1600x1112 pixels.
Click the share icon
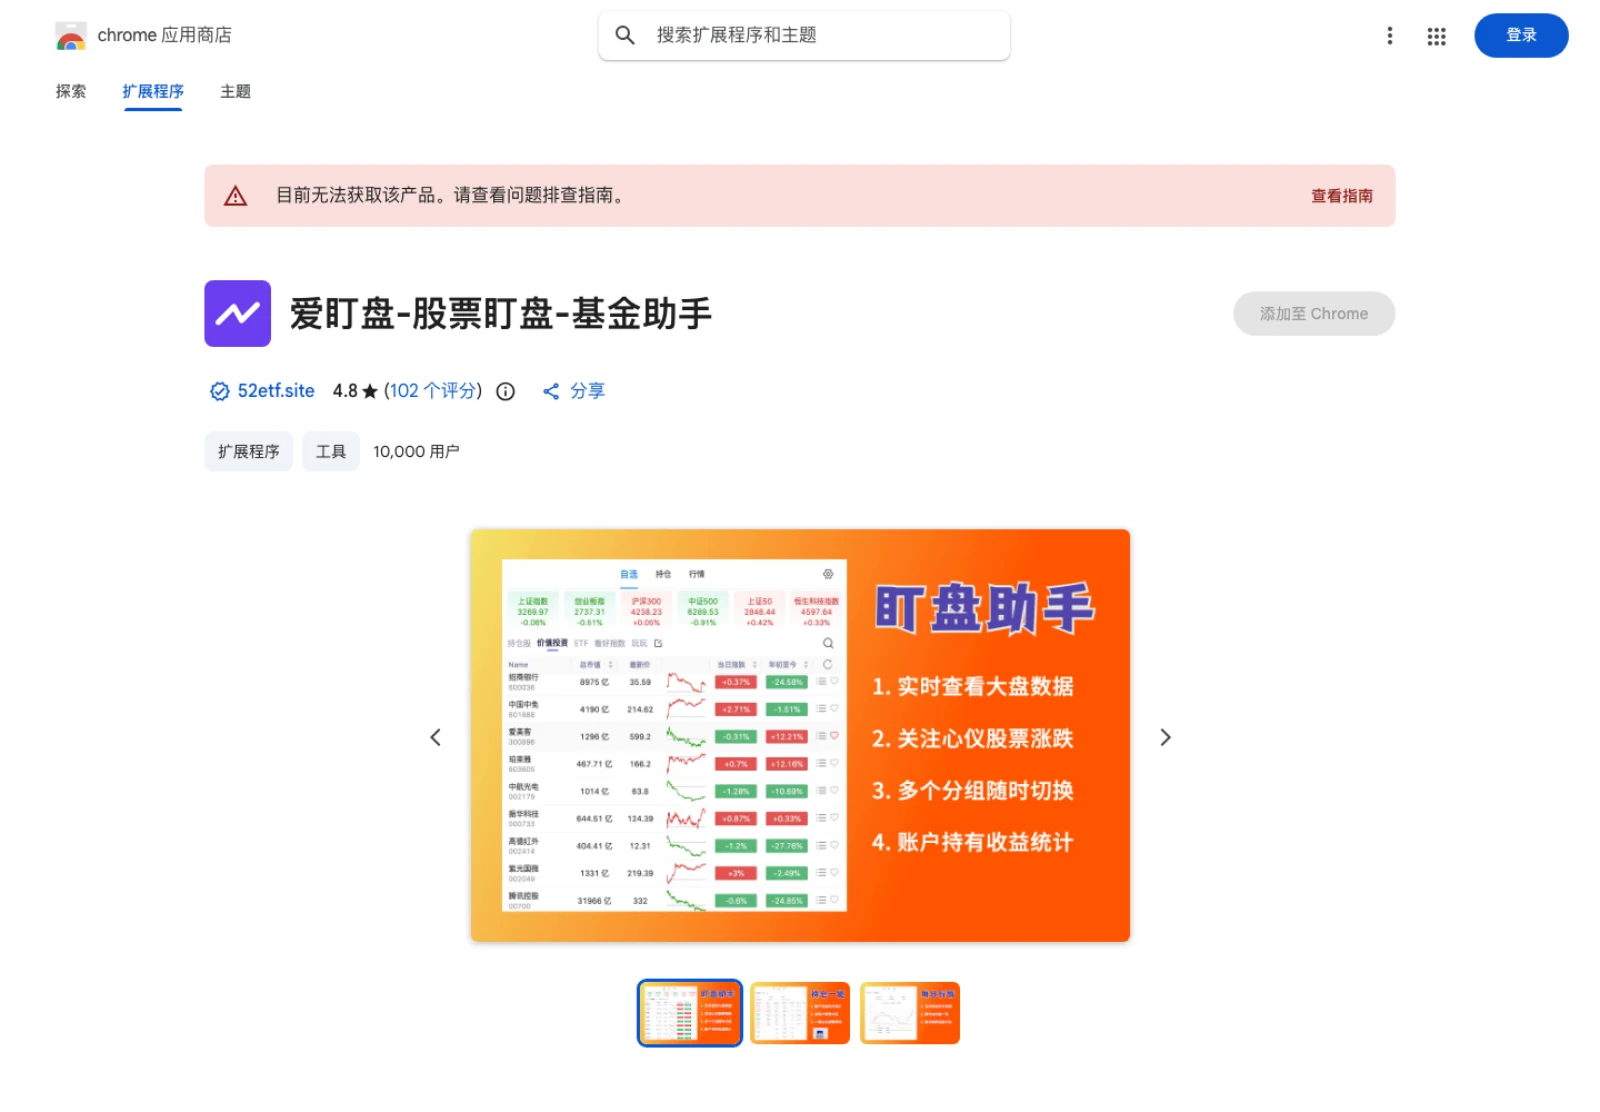[551, 391]
